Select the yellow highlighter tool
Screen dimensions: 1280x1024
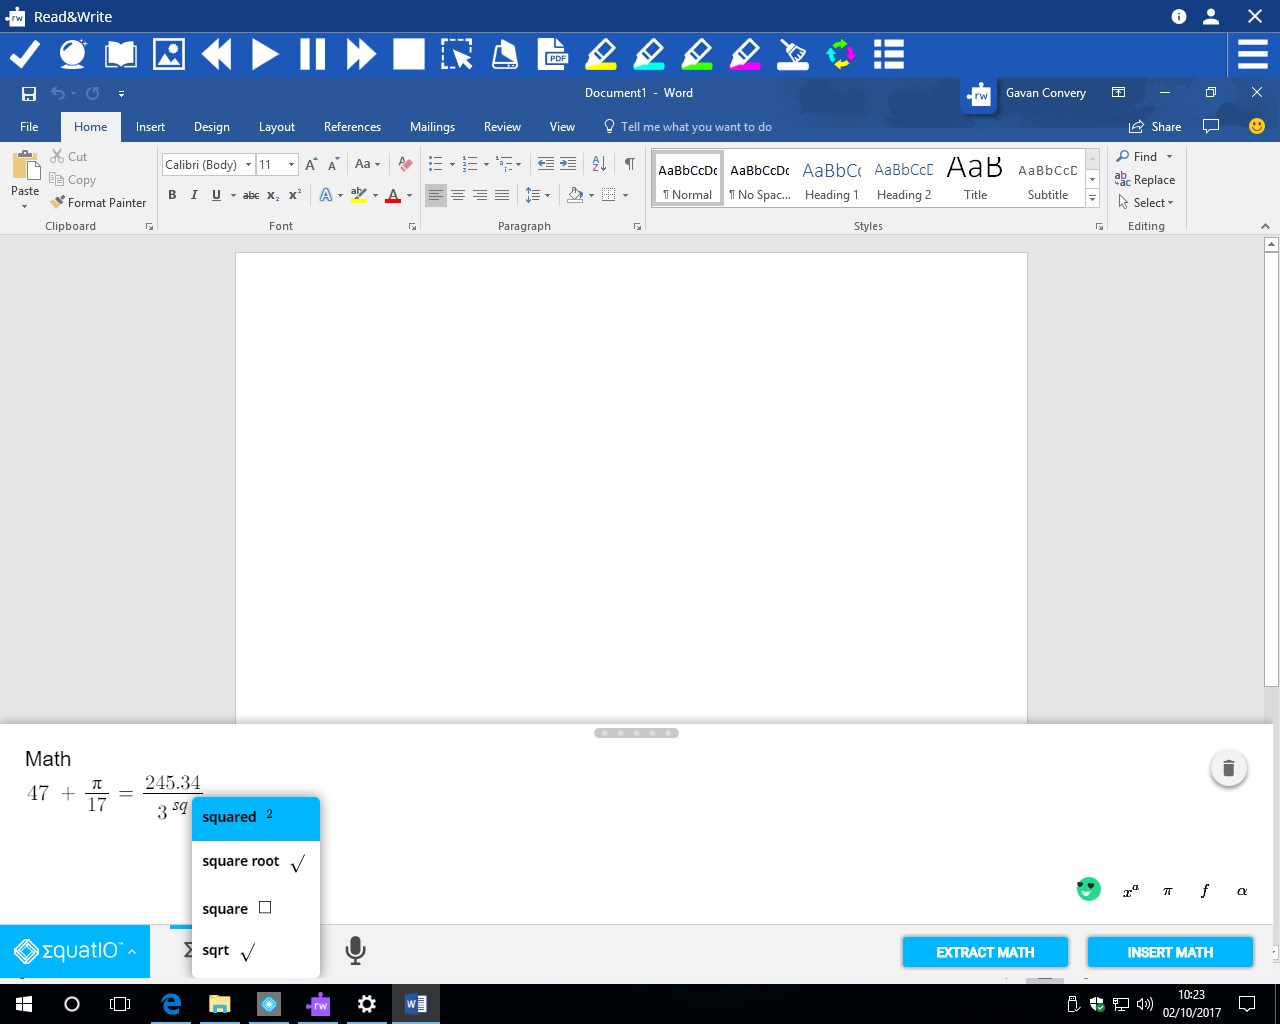(601, 54)
